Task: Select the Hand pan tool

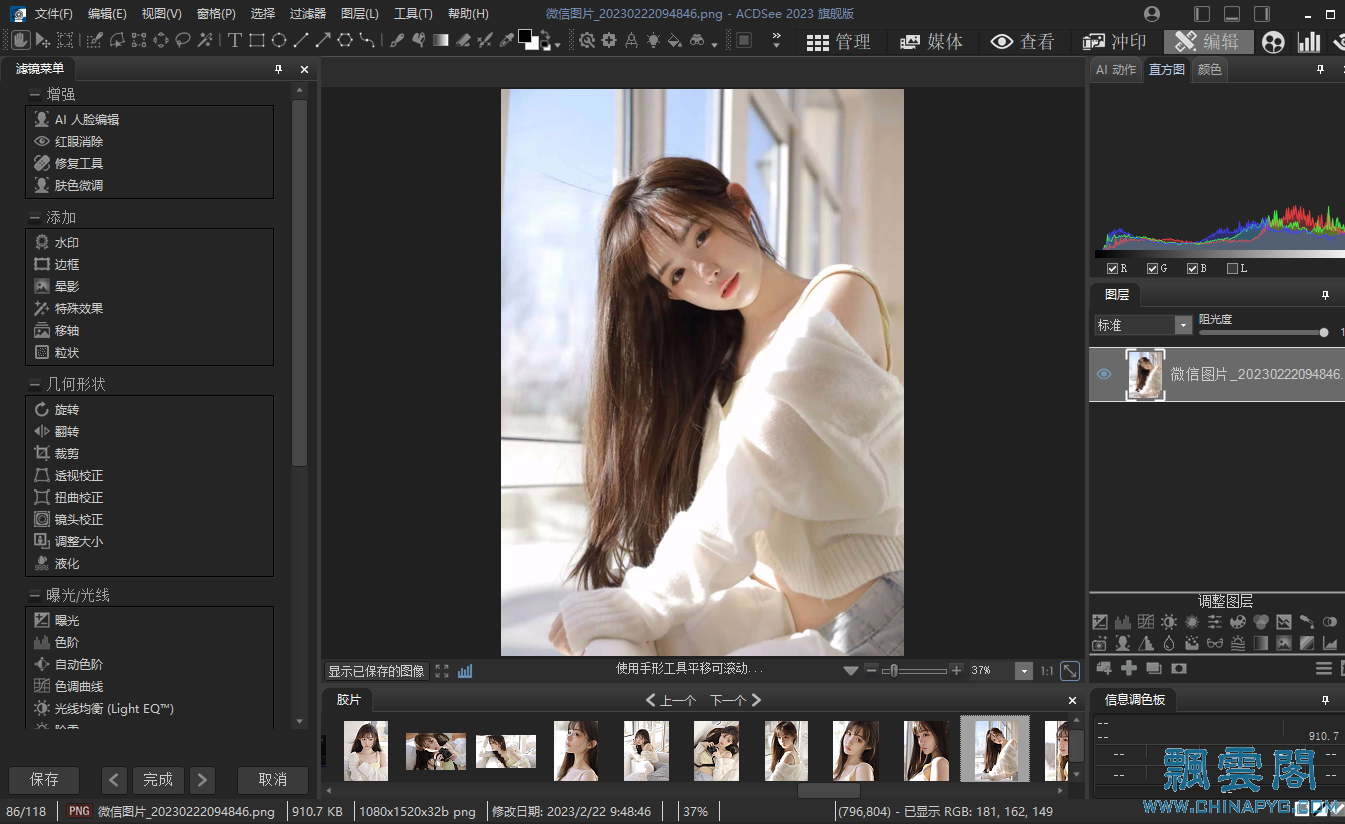Action: pos(21,40)
